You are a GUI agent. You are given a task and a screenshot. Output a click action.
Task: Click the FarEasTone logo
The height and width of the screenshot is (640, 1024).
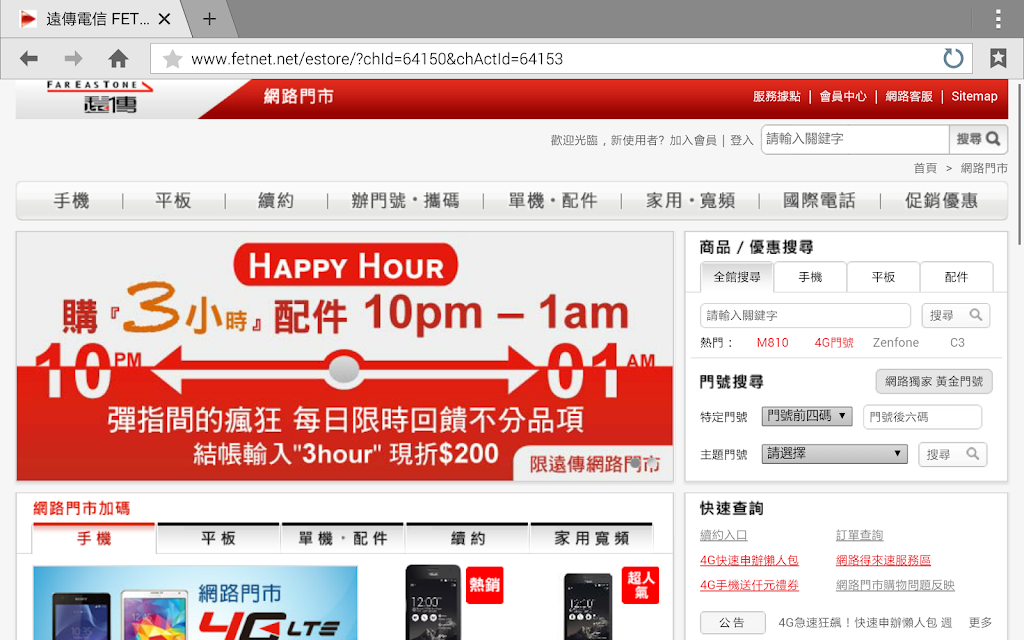[99, 98]
